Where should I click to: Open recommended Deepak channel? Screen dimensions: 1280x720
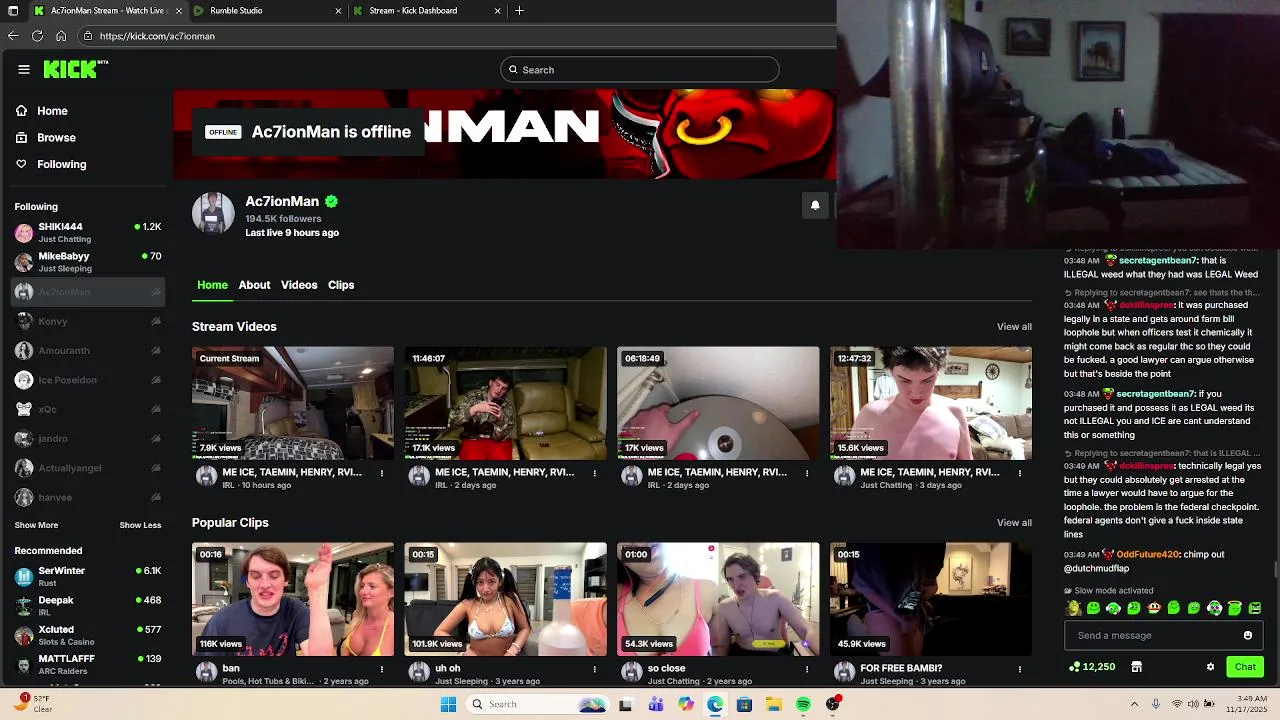[x=88, y=606]
